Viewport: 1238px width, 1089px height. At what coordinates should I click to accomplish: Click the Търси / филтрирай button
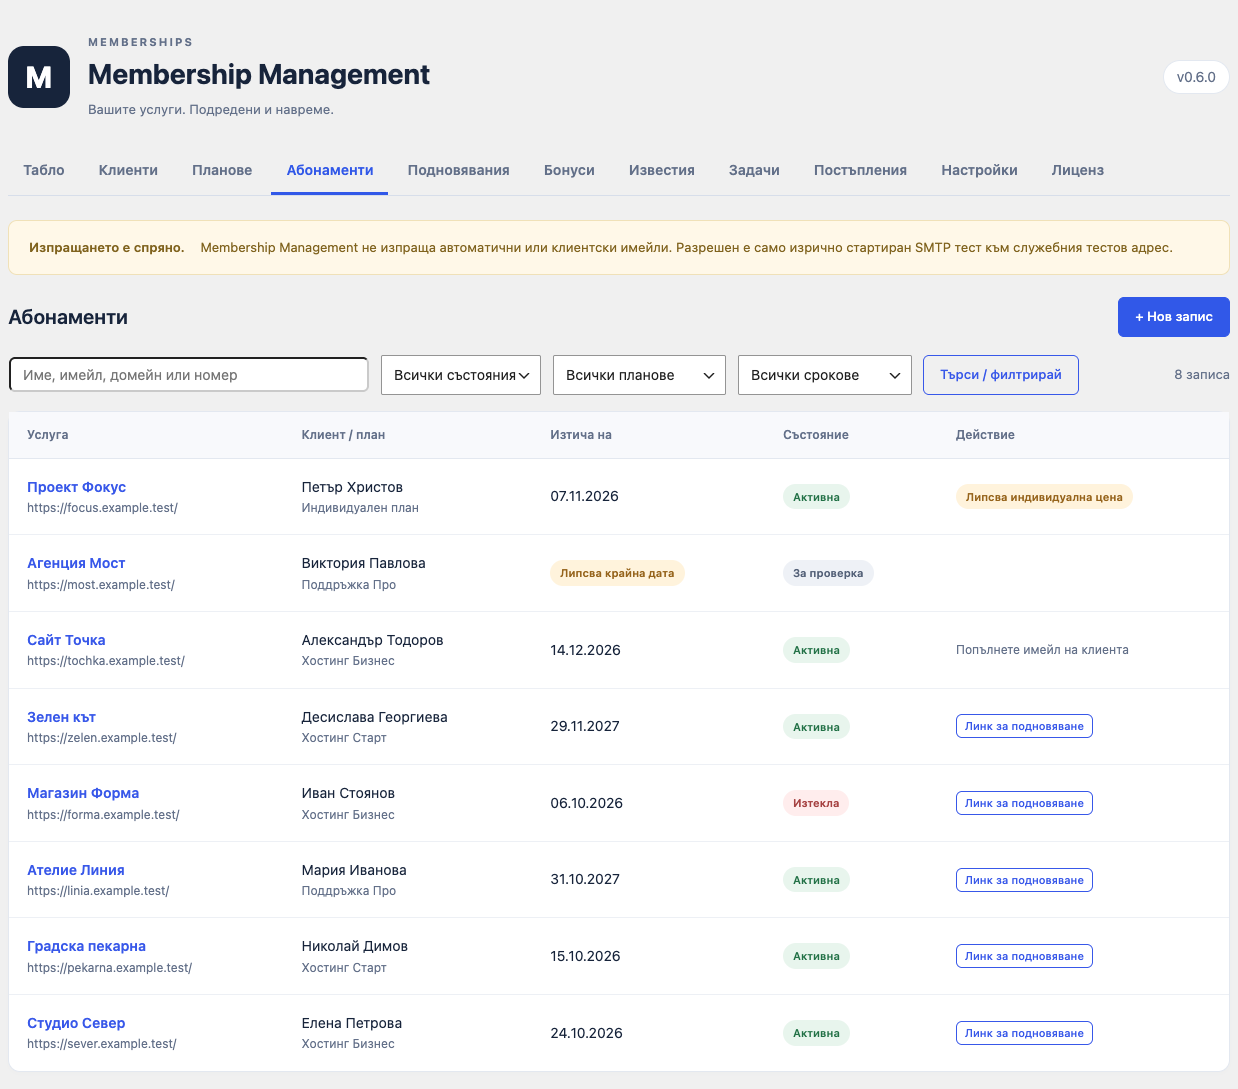1001,375
